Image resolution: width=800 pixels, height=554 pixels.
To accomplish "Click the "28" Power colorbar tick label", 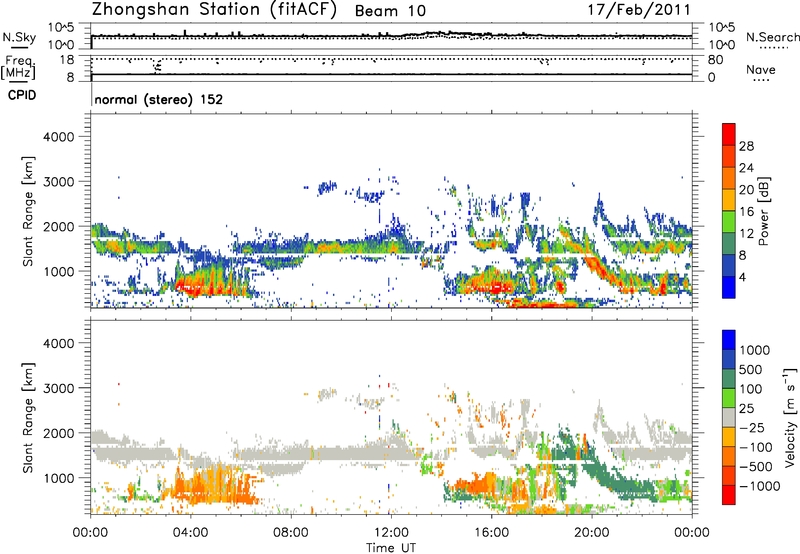I will click(746, 146).
